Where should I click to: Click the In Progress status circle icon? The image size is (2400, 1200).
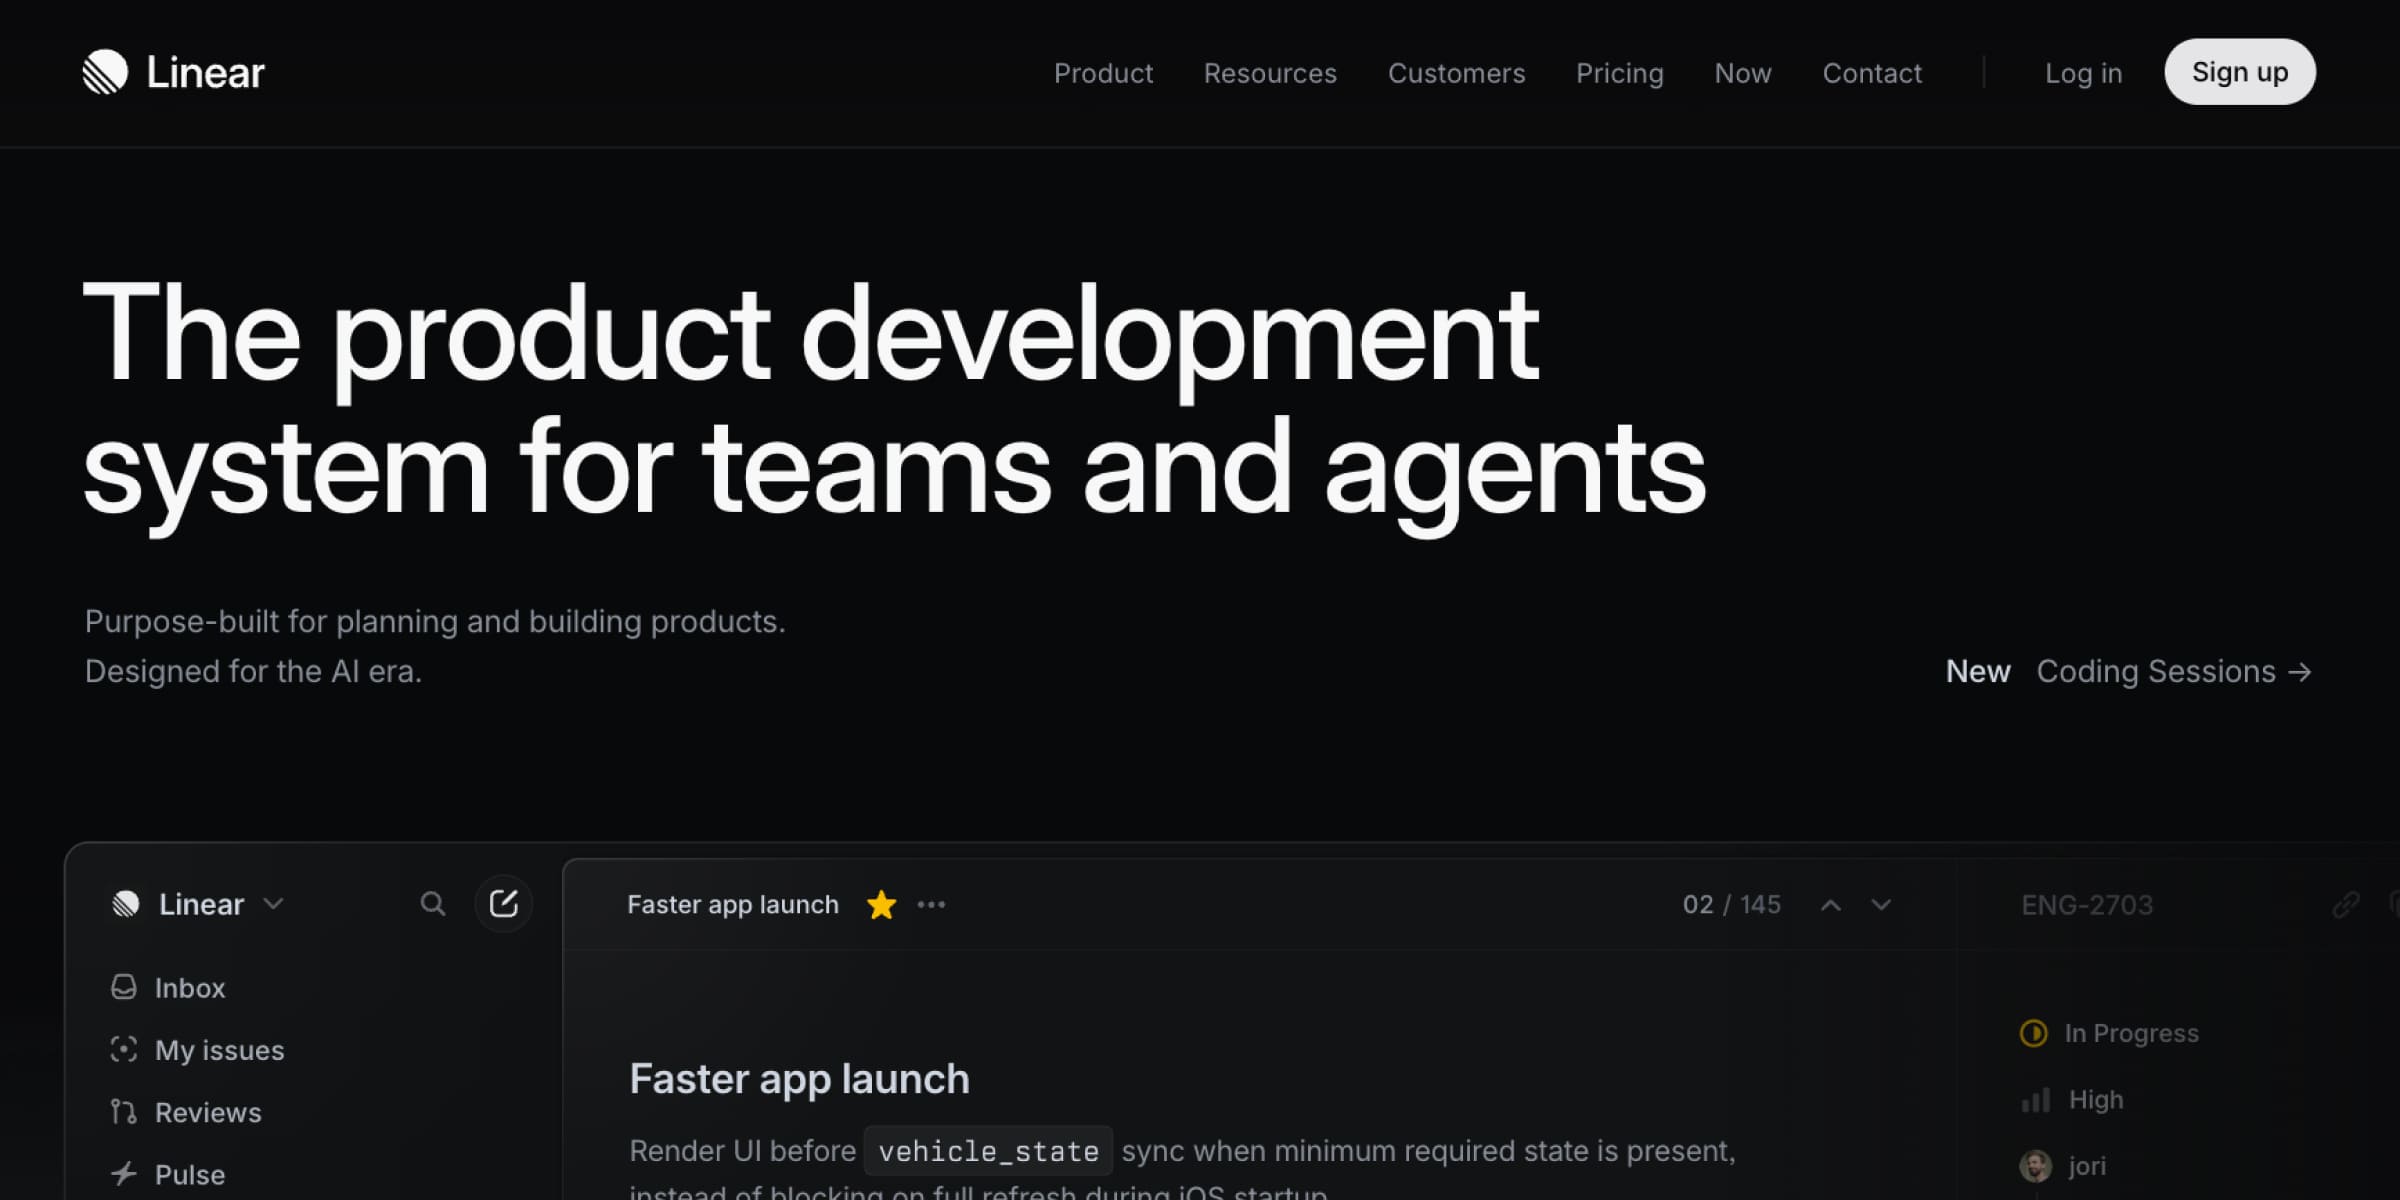[2033, 1033]
